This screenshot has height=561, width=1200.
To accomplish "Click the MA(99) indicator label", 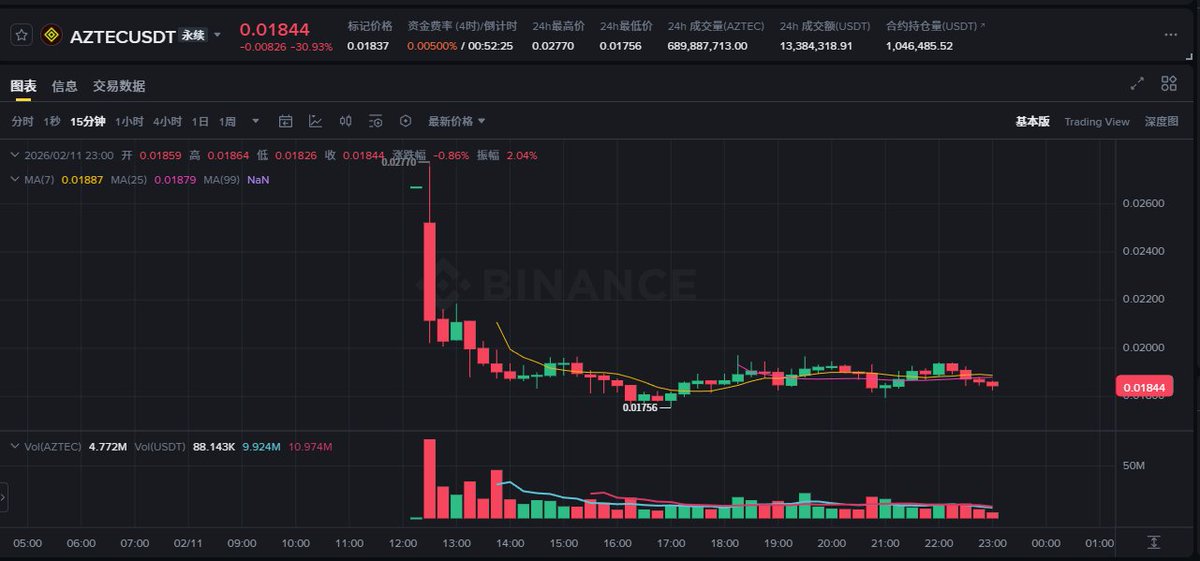I will point(223,180).
